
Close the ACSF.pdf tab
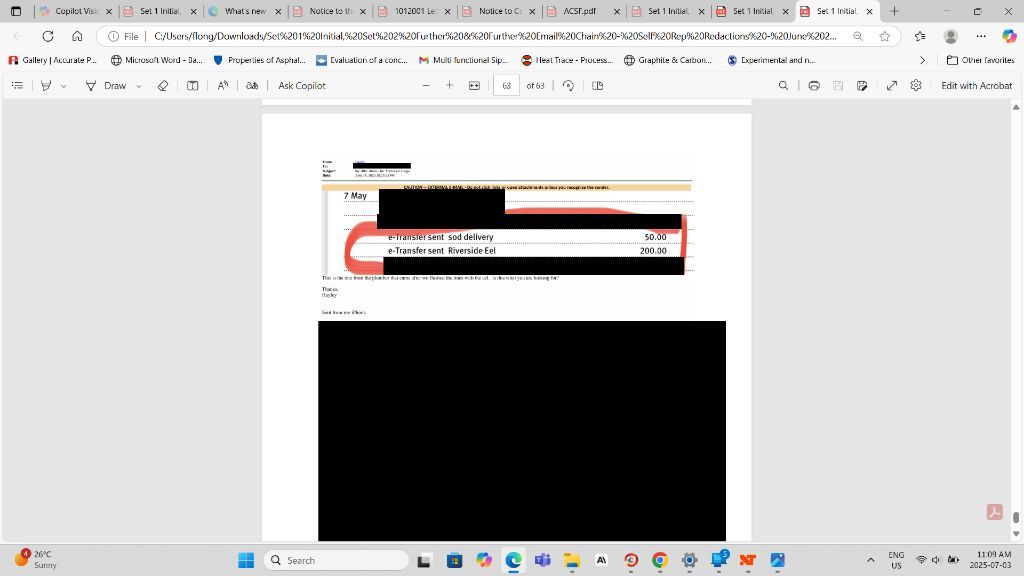coord(616,11)
